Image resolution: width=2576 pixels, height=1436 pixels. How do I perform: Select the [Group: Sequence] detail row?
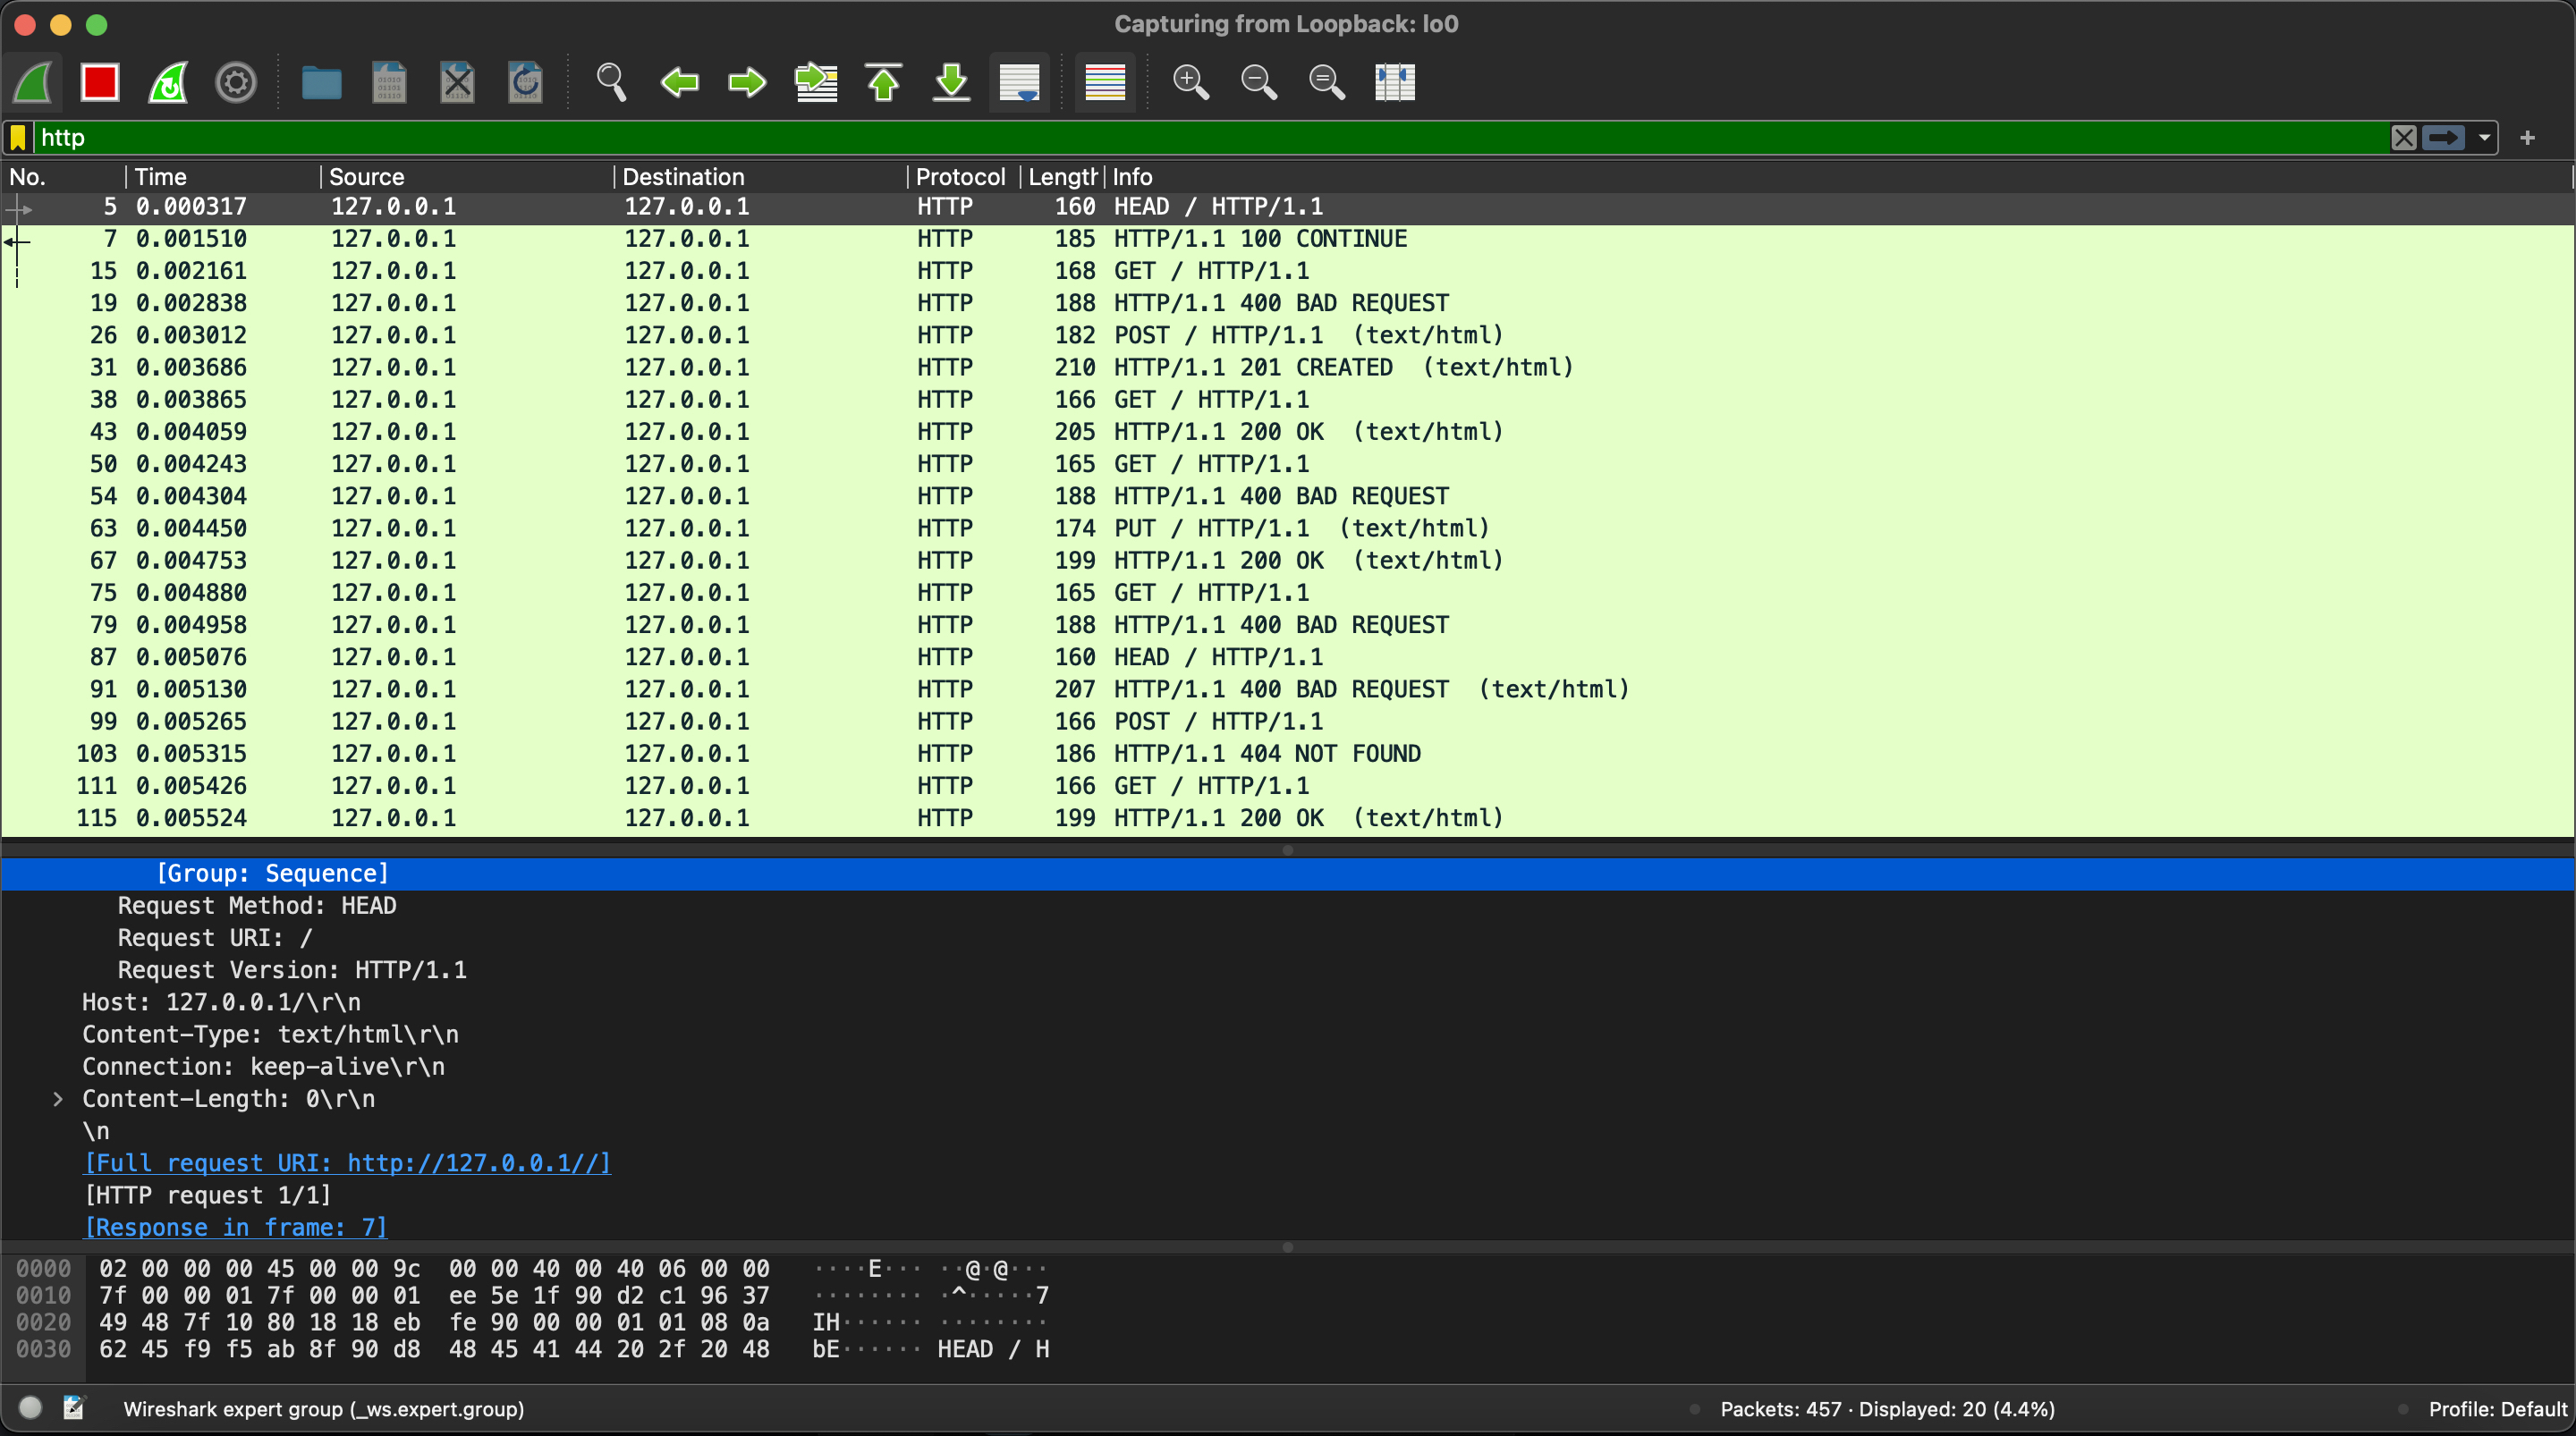tap(1288, 874)
